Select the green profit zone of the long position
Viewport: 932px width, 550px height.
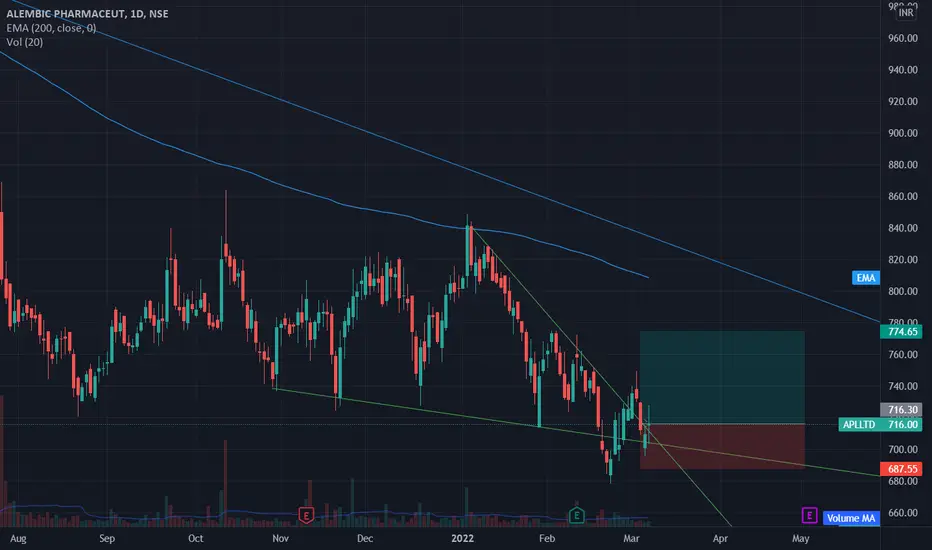click(x=722, y=378)
